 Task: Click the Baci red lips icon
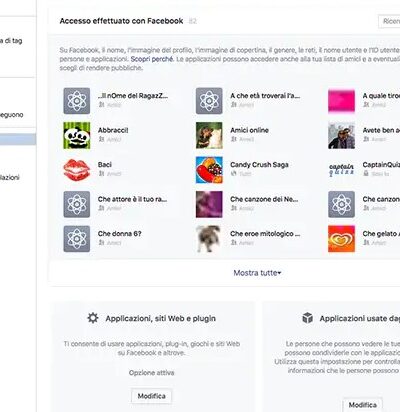pos(77,170)
